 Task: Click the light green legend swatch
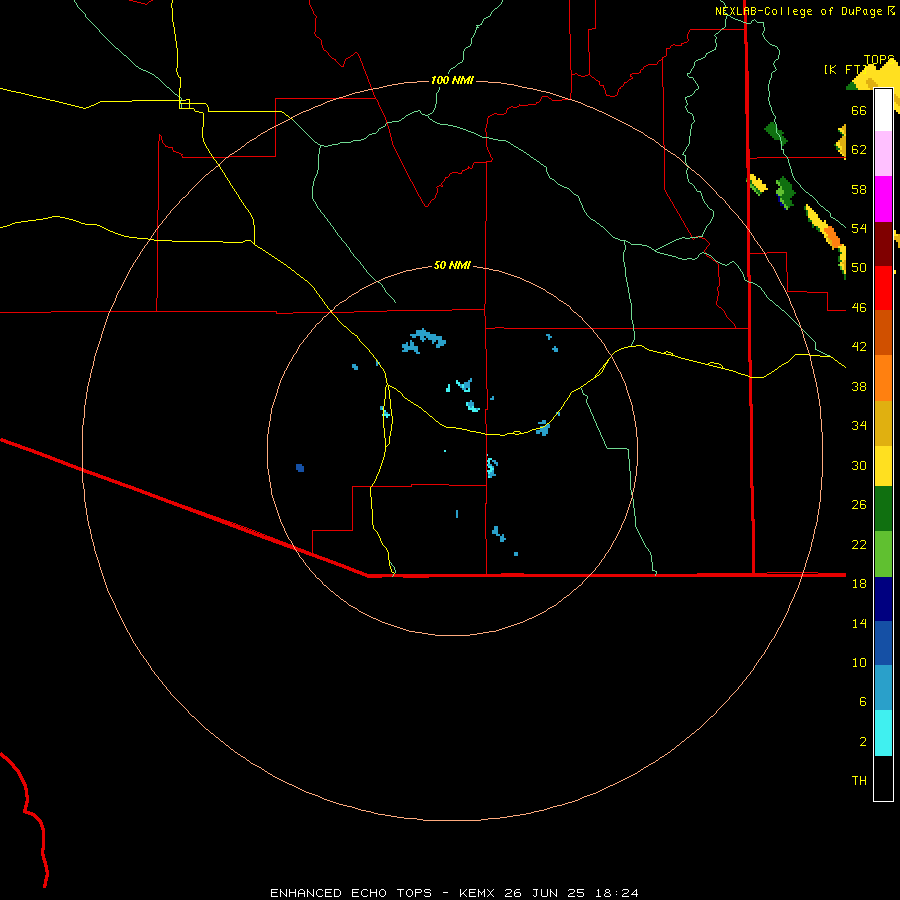point(883,554)
